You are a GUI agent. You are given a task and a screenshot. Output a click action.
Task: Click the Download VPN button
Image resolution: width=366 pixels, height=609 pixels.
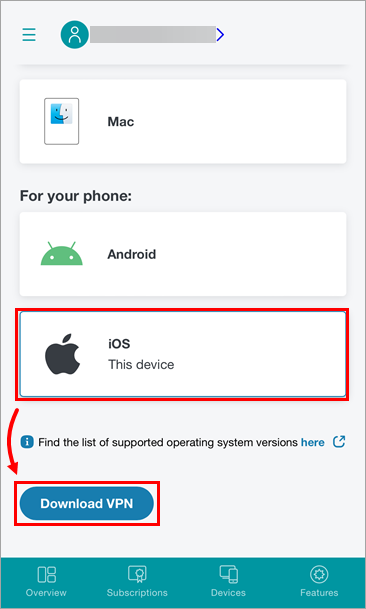click(87, 503)
